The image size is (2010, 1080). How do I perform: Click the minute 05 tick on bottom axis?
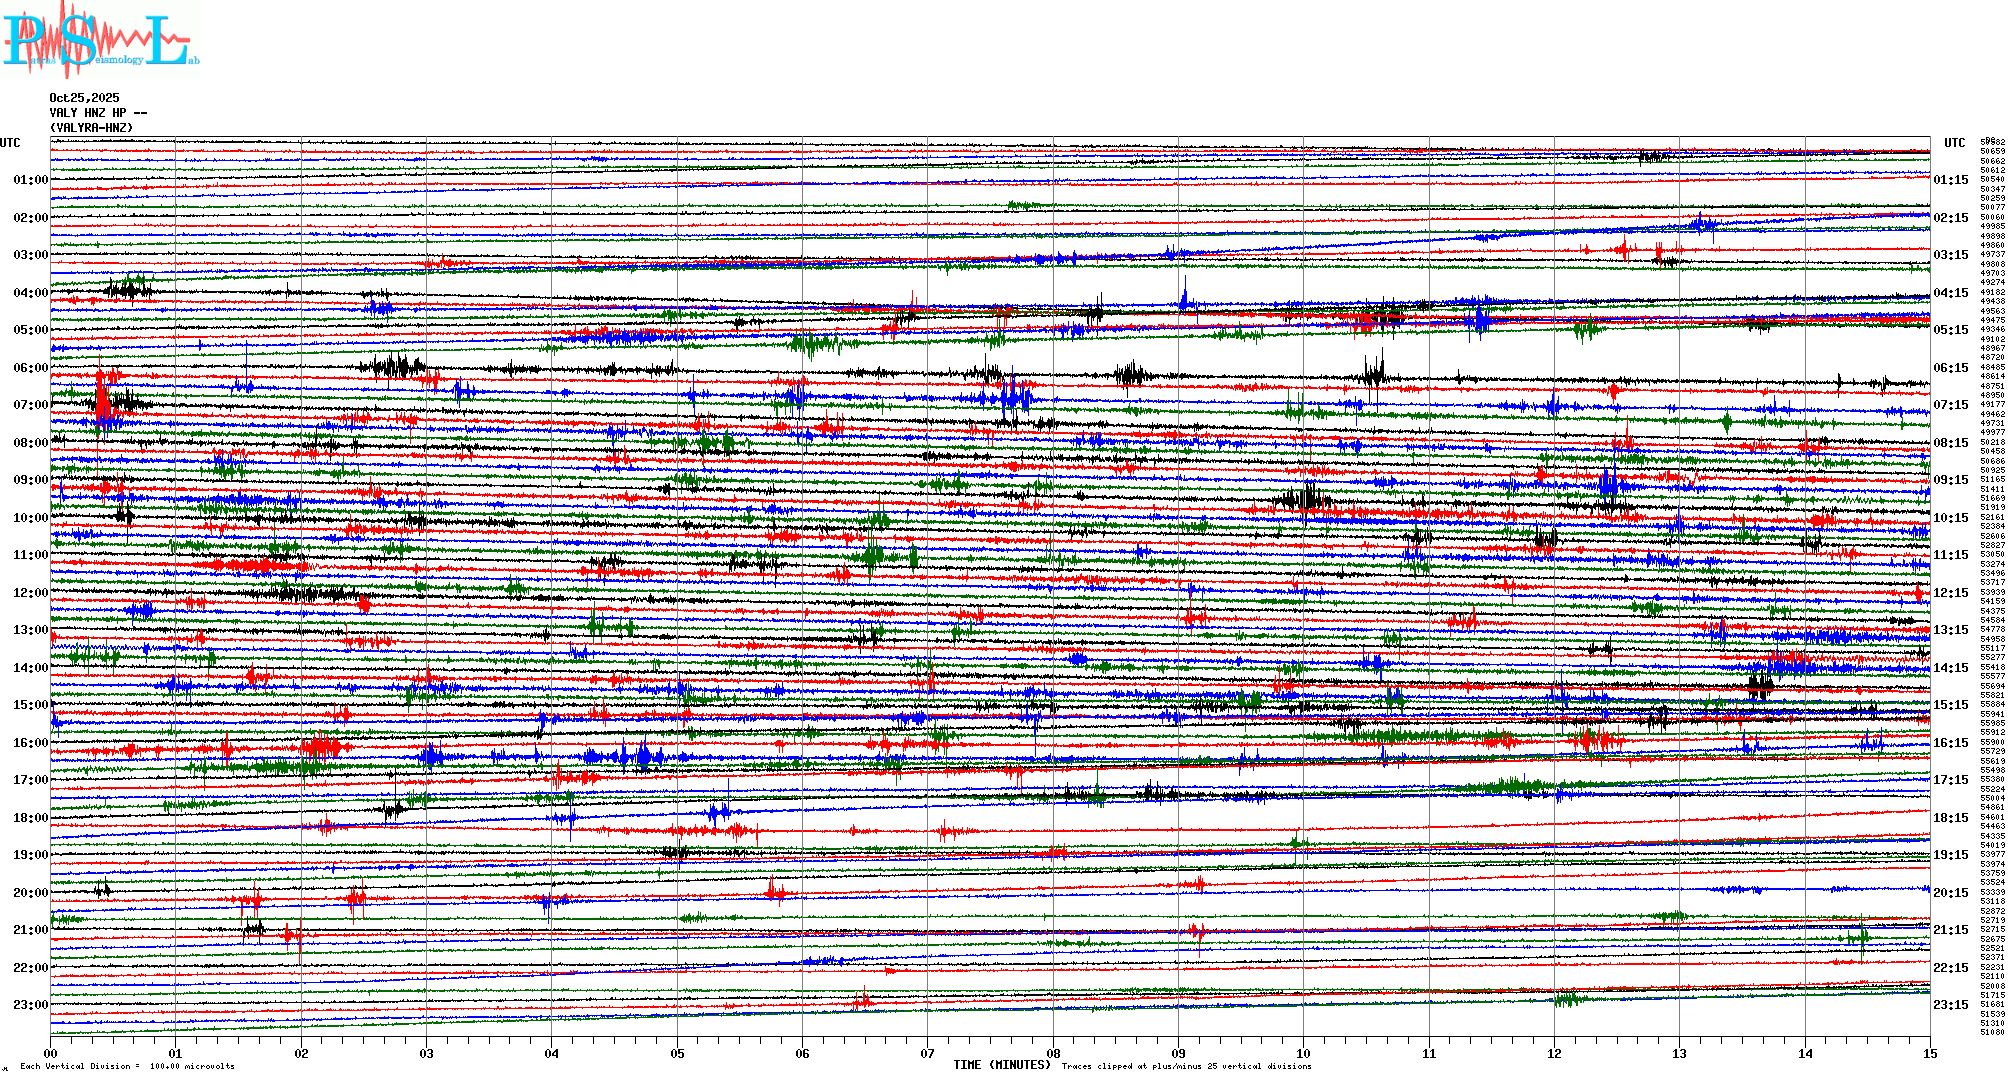[677, 1053]
